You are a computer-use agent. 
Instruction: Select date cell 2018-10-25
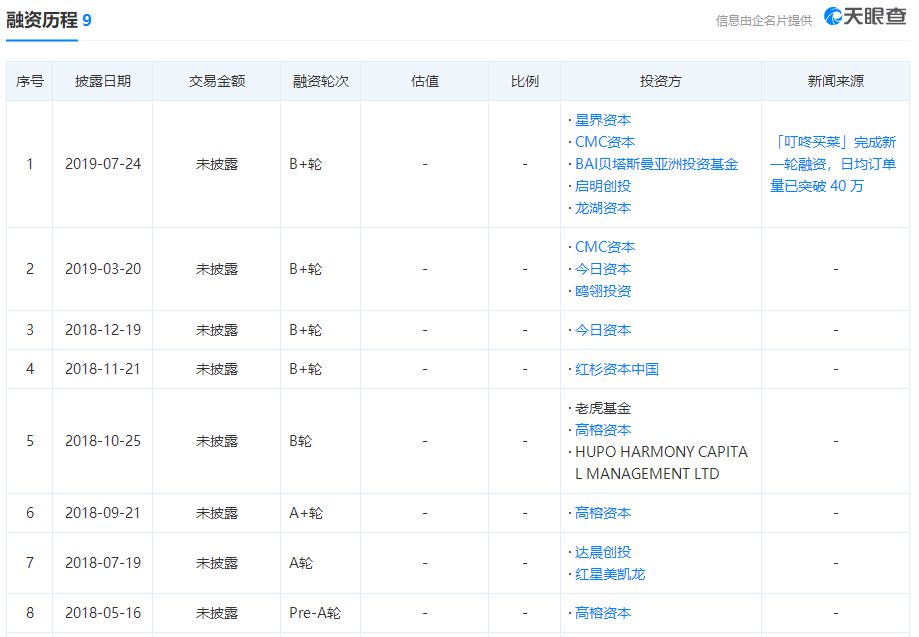point(103,441)
